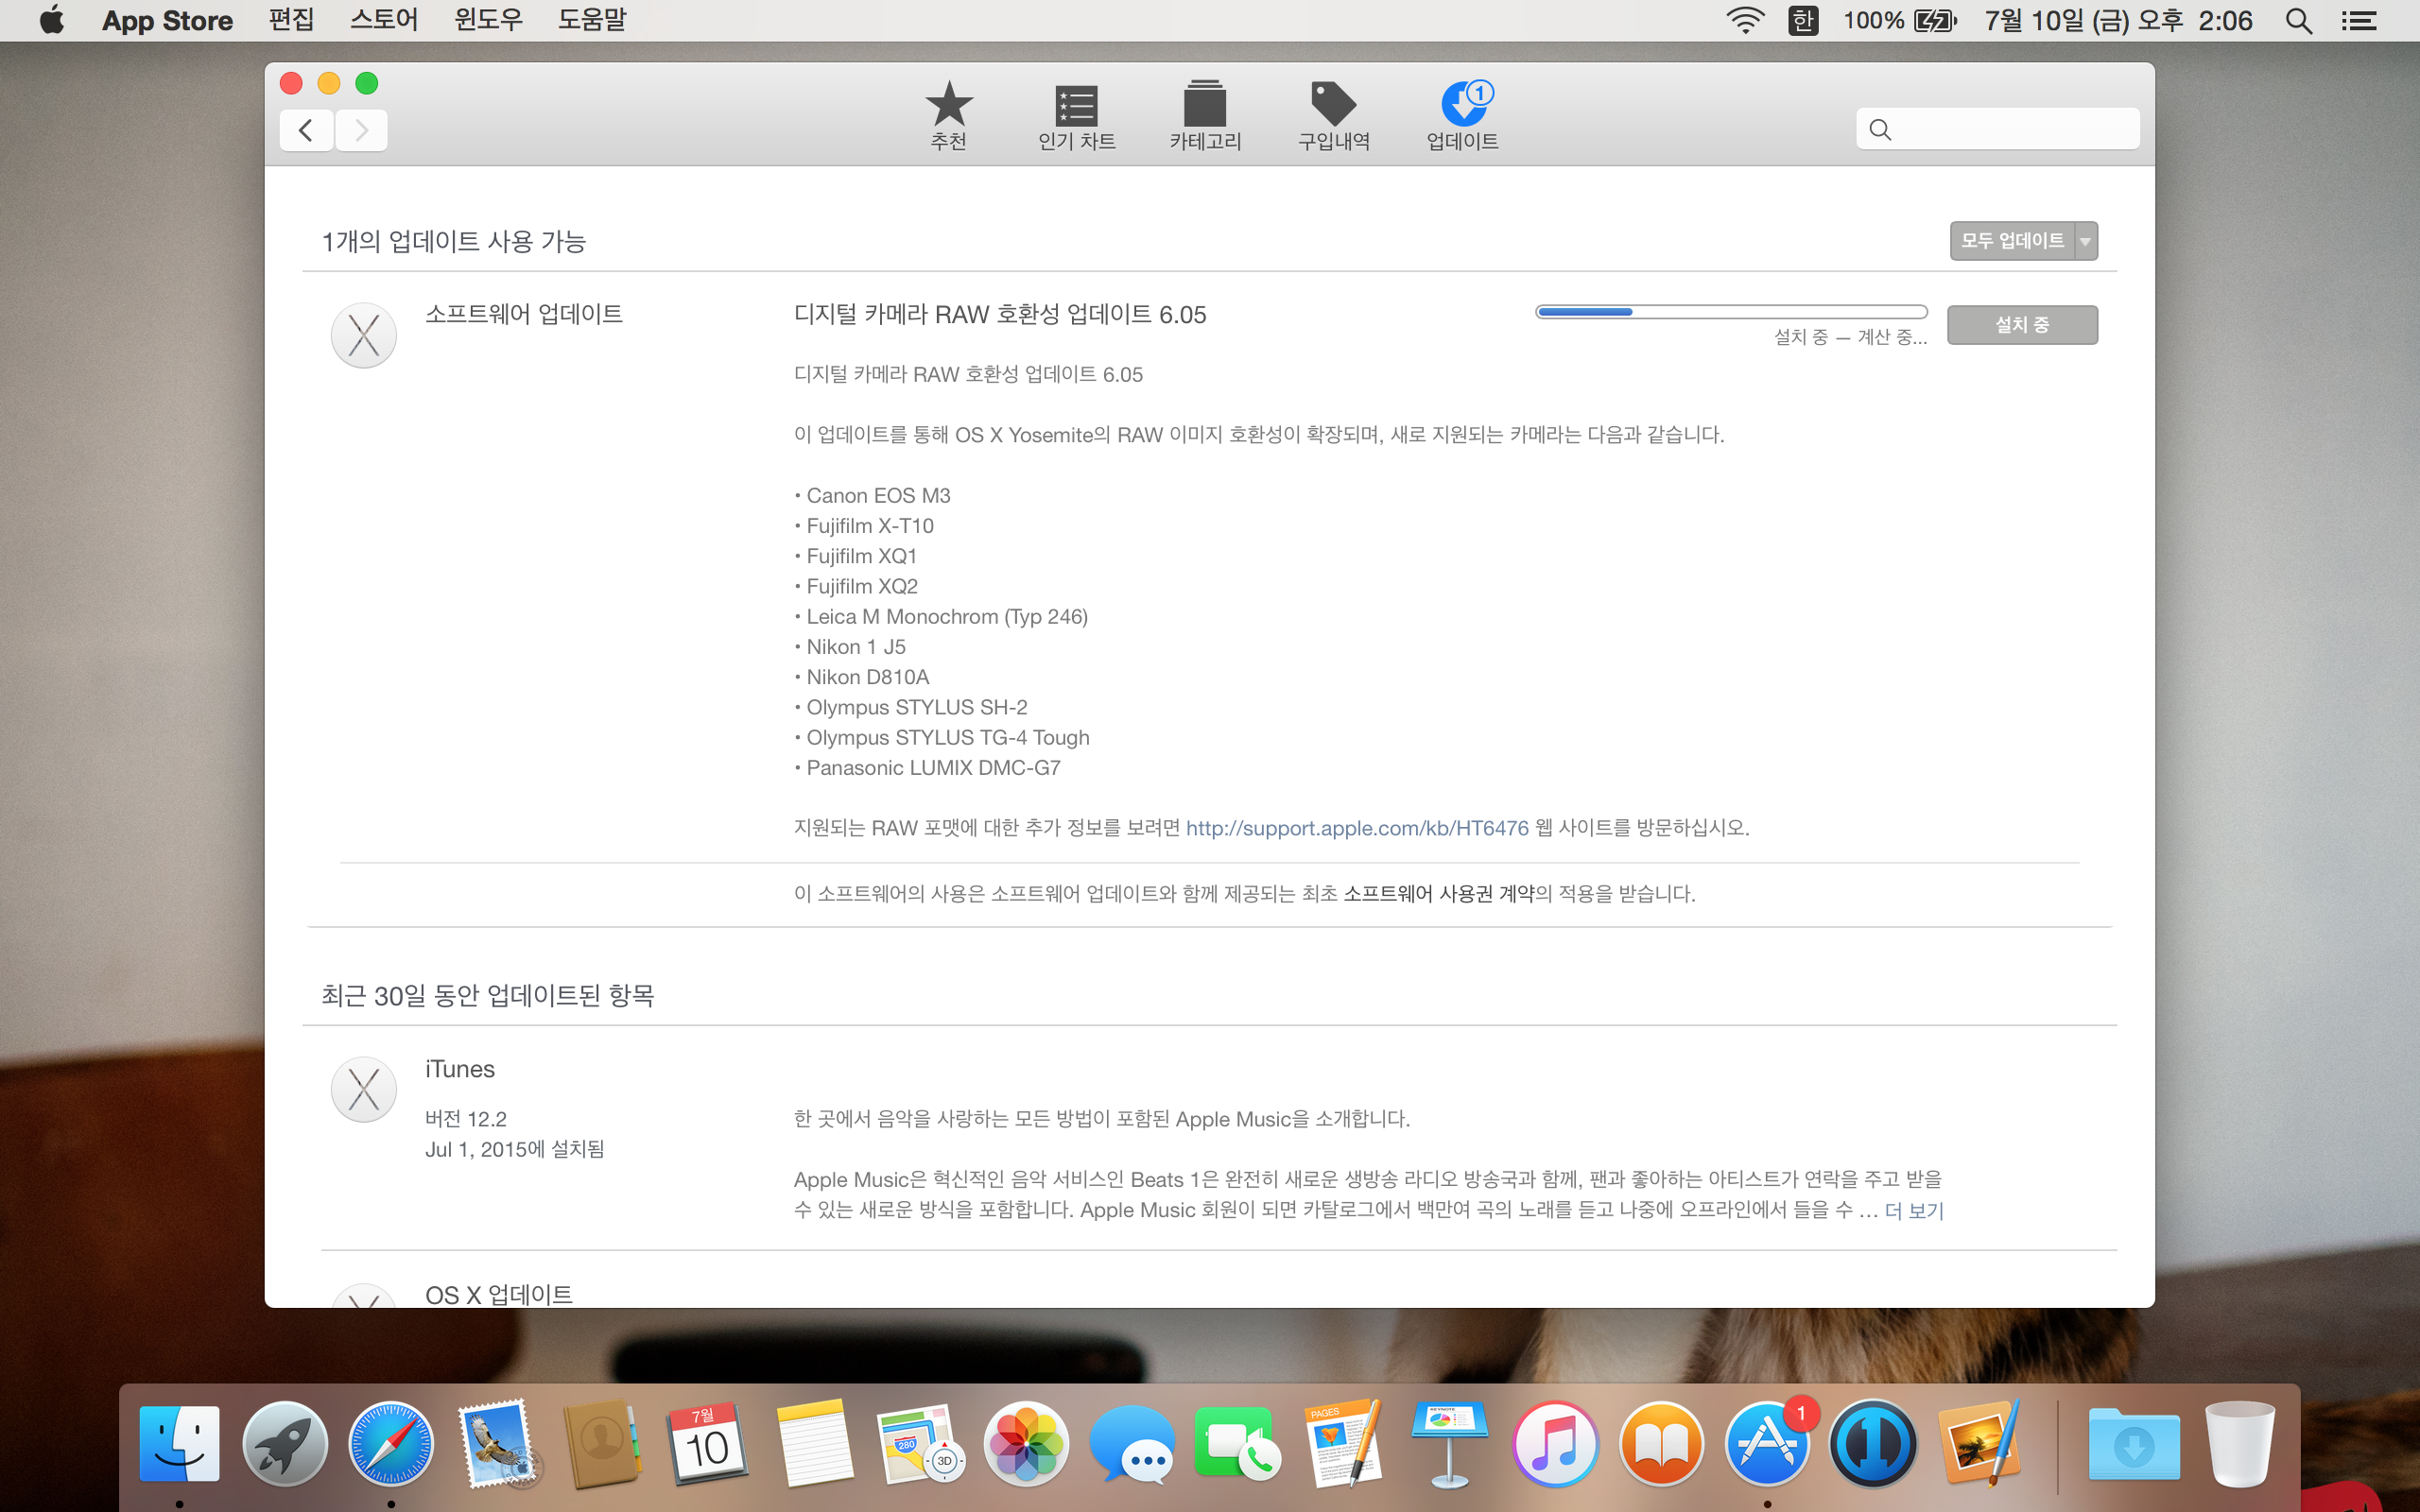This screenshot has width=2420, height=1512.
Task: Click the RAW update installation progress bar
Action: click(1731, 312)
